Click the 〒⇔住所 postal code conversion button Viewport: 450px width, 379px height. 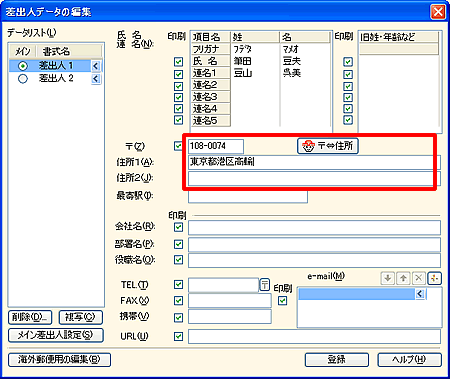(328, 146)
